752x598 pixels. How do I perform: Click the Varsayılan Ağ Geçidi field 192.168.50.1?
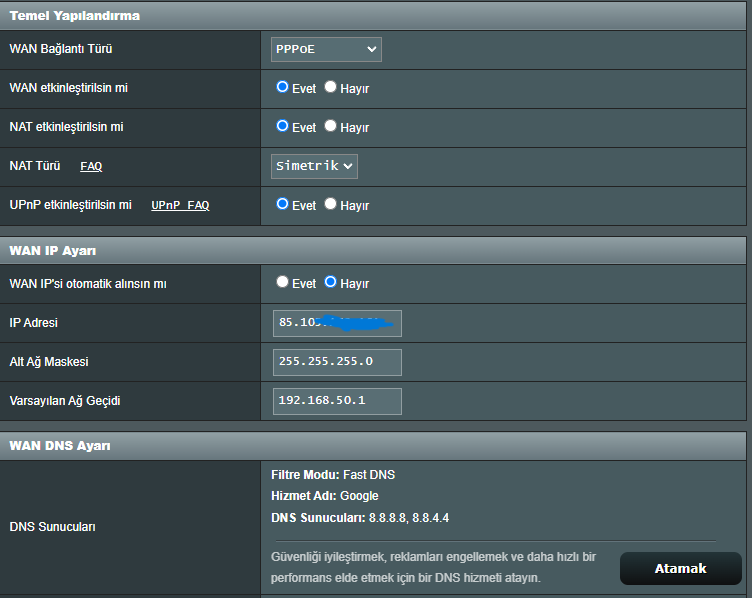click(337, 401)
